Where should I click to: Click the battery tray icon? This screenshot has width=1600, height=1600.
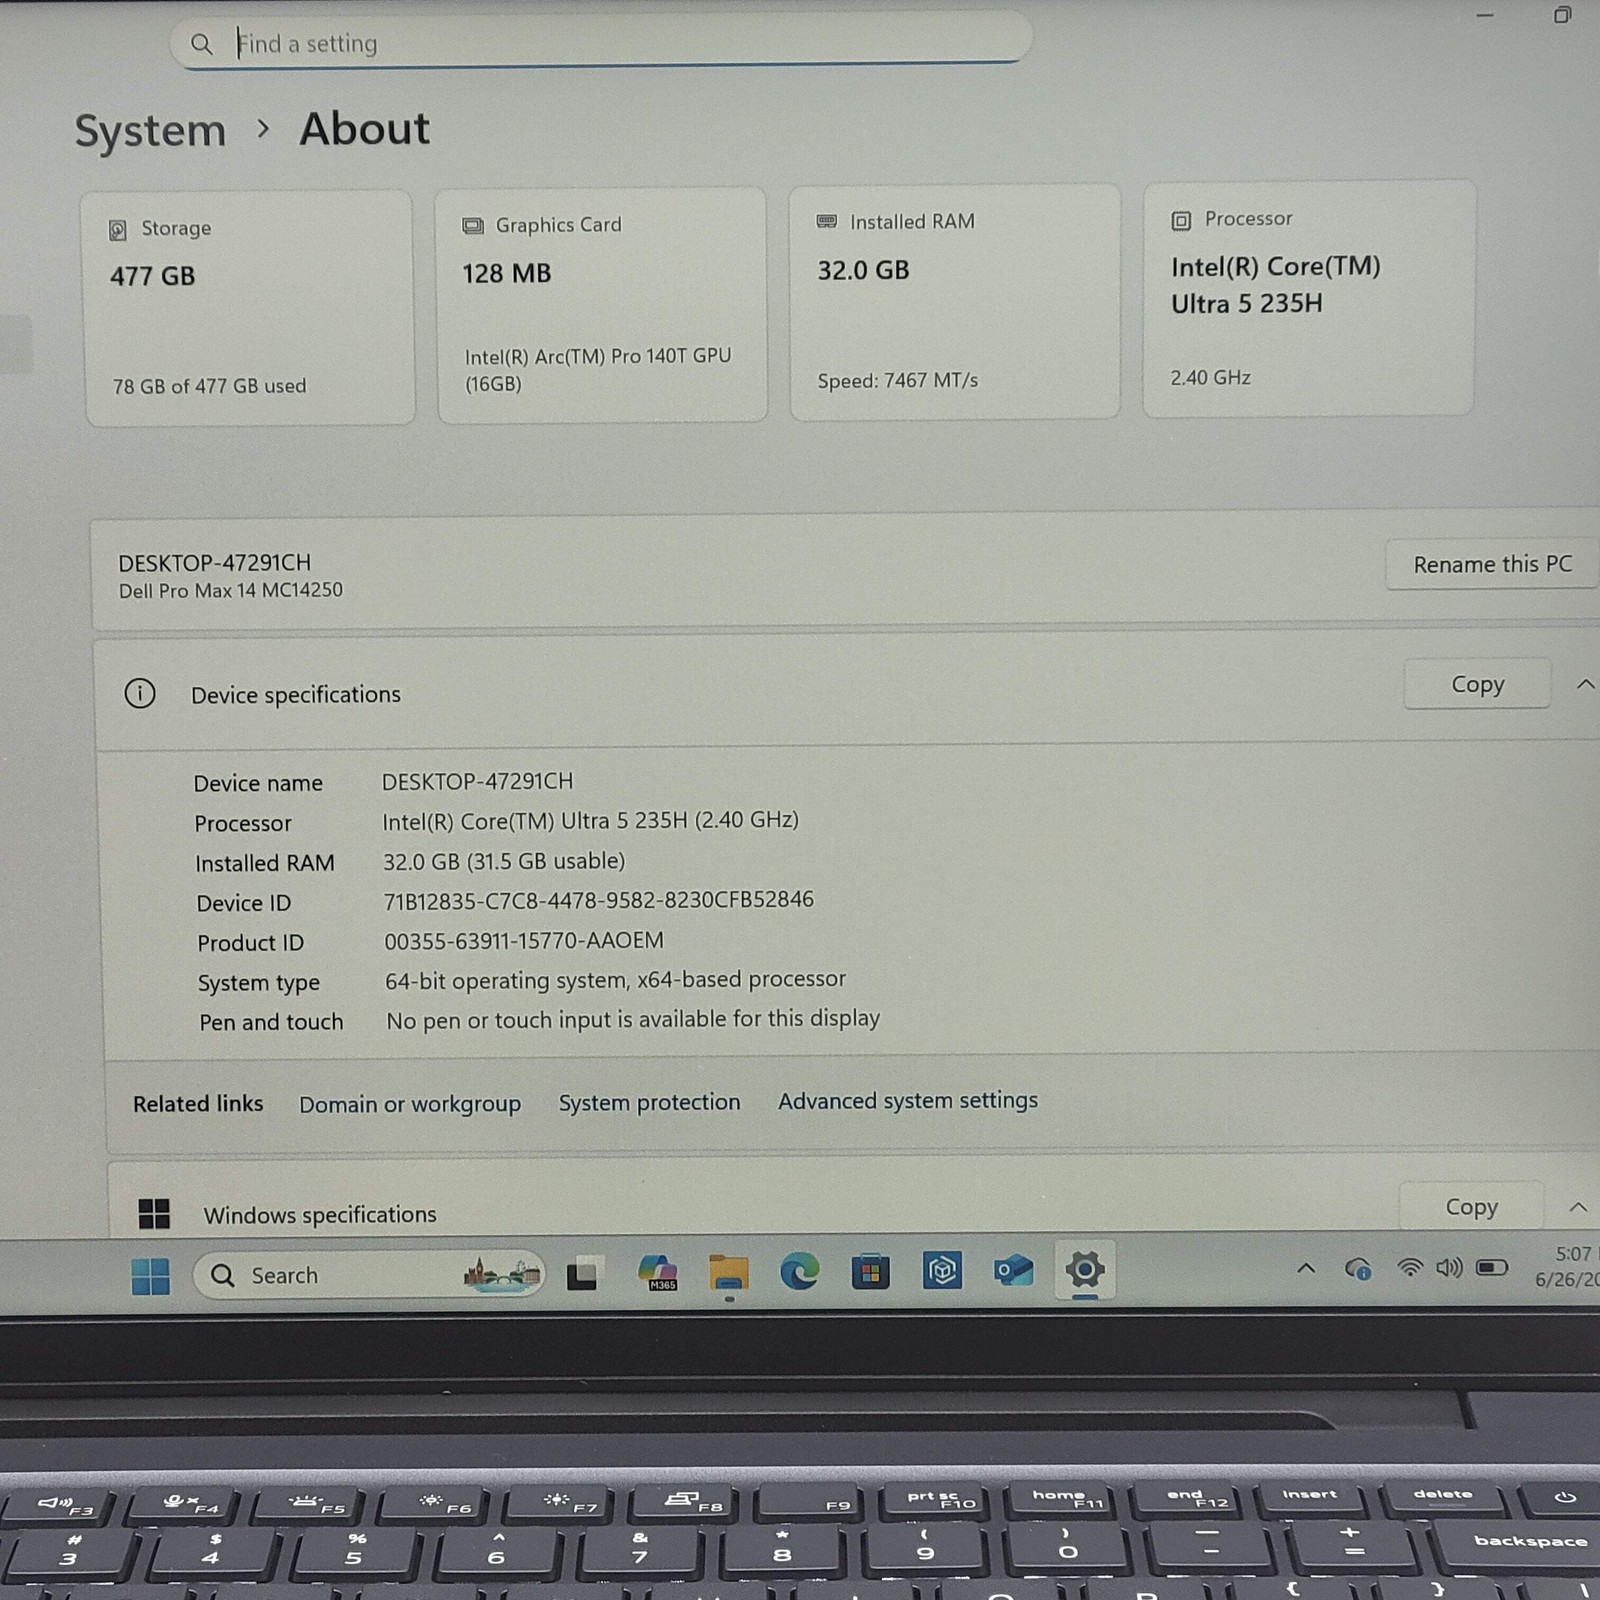click(x=1492, y=1267)
